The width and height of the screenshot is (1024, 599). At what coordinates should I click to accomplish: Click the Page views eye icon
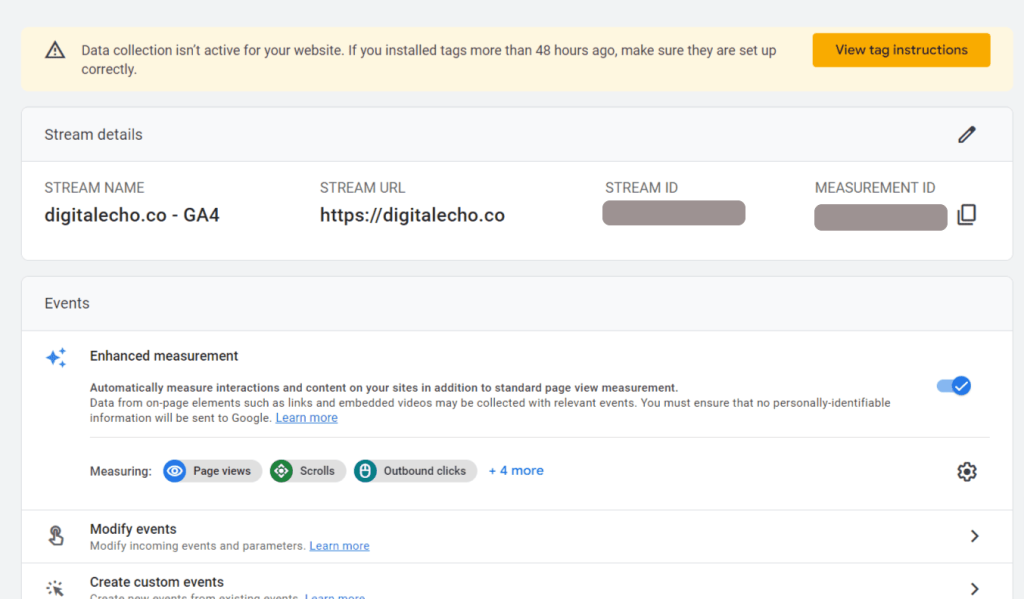[174, 471]
